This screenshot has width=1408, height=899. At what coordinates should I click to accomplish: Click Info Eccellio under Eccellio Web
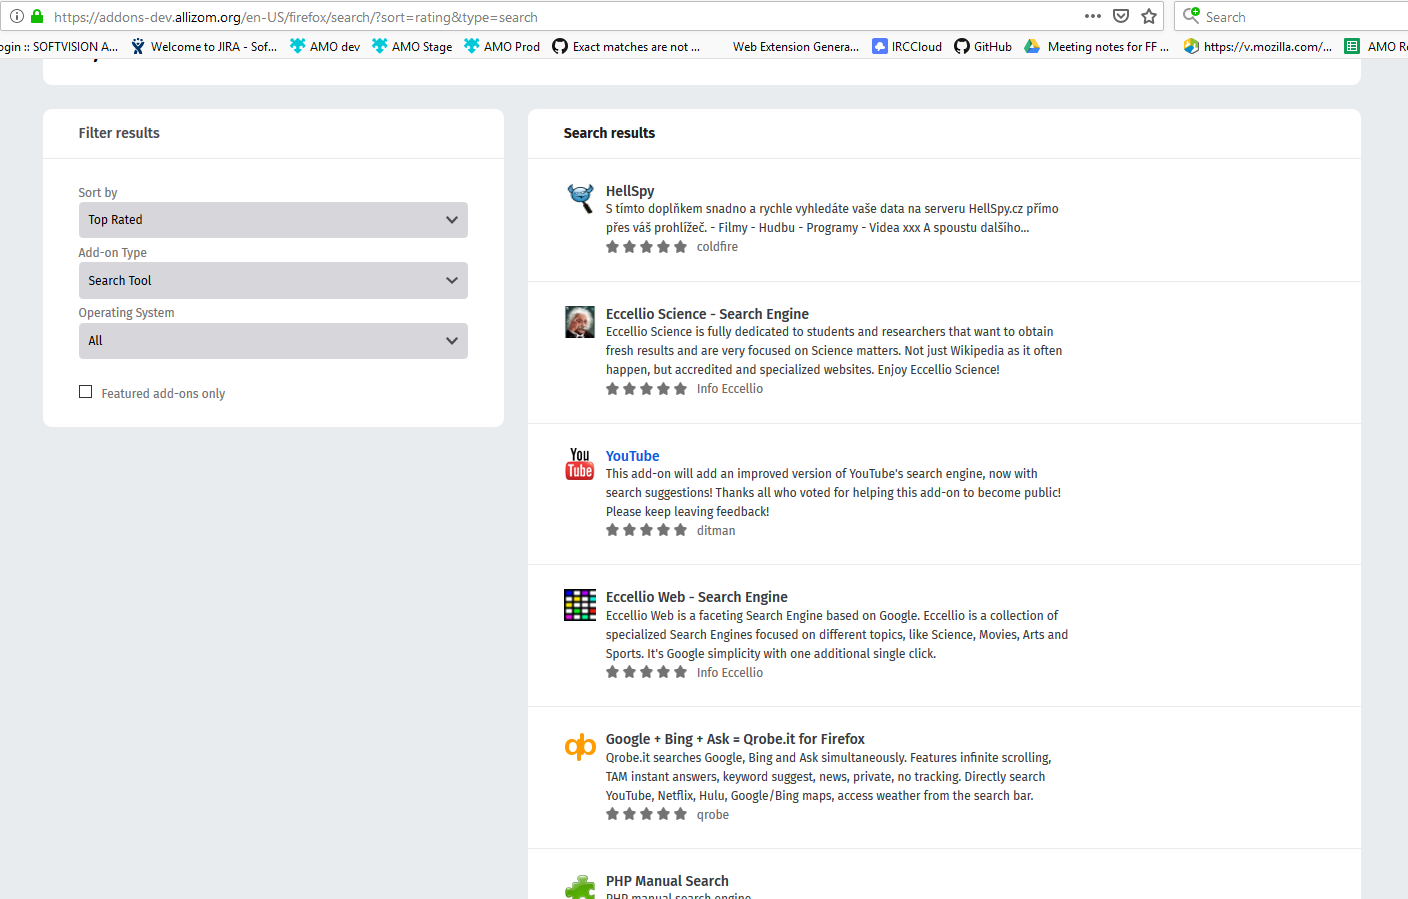(x=730, y=673)
